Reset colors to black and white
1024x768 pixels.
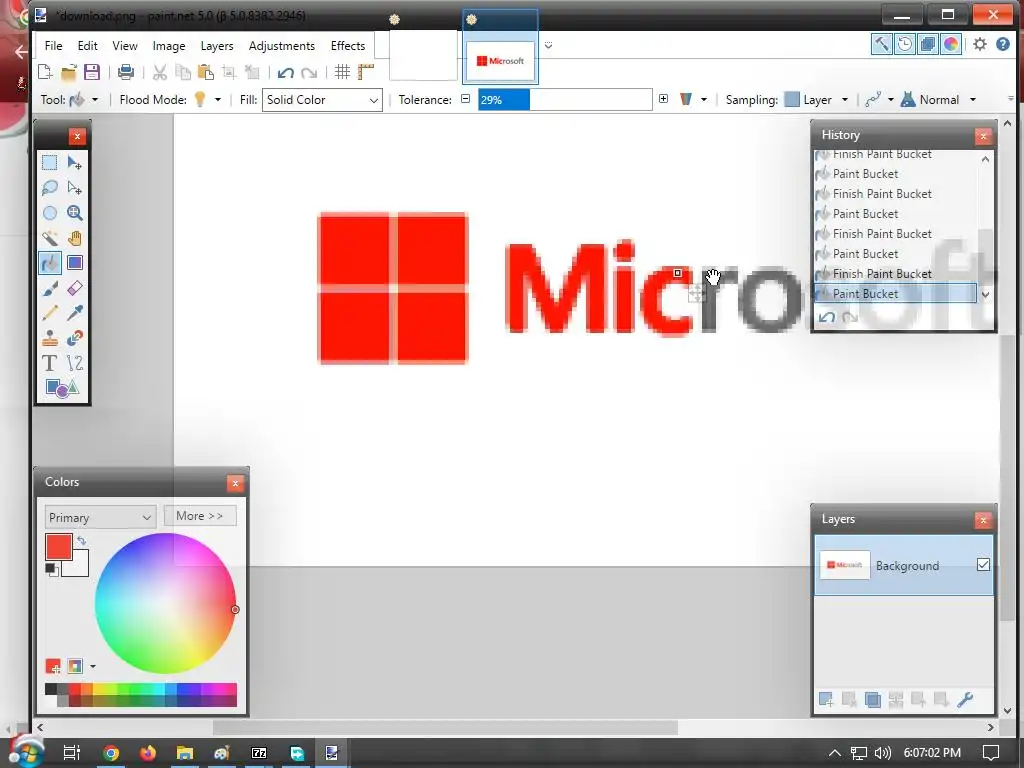pyautogui.click(x=52, y=569)
